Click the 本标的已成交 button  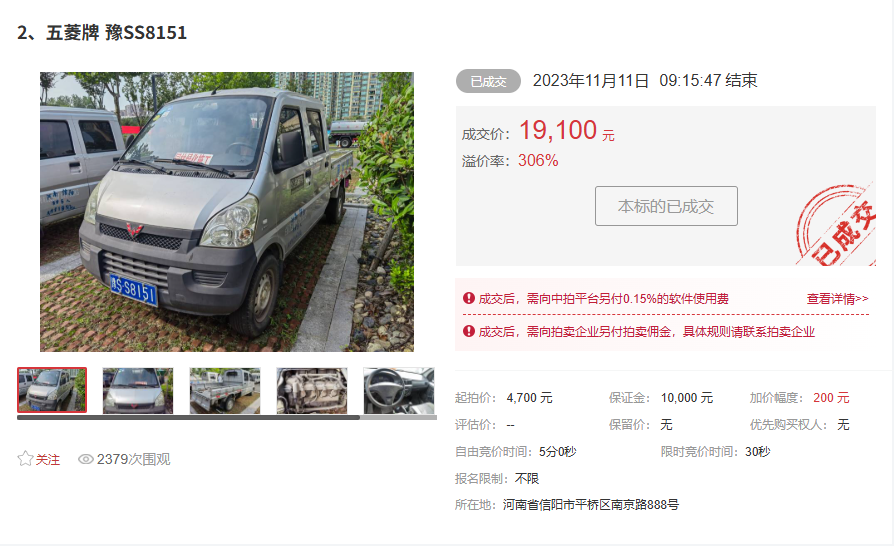tap(666, 206)
